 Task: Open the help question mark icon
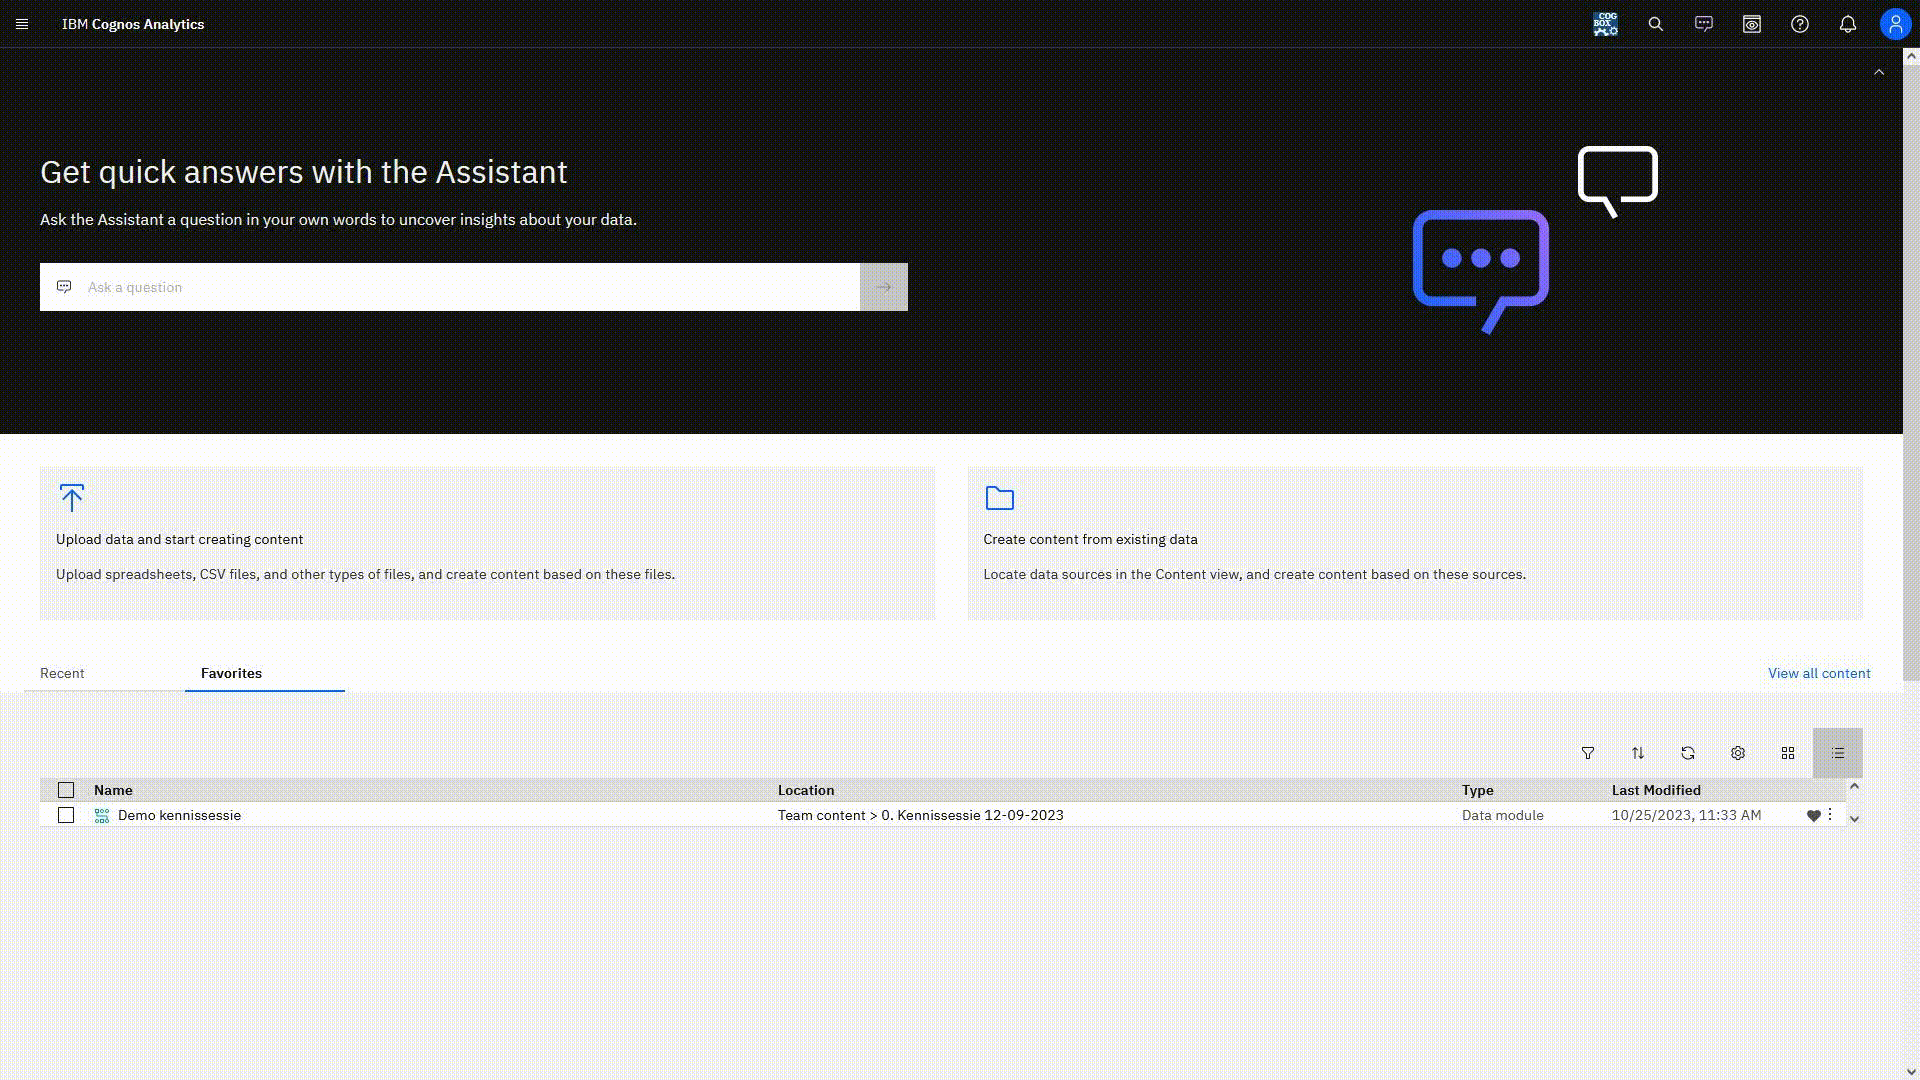pos(1800,24)
